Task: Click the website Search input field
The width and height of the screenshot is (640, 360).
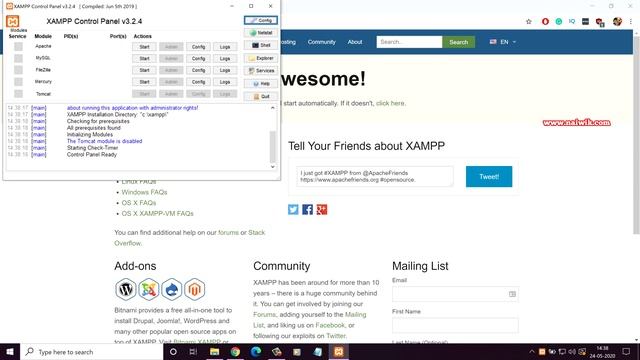Action: coord(409,42)
